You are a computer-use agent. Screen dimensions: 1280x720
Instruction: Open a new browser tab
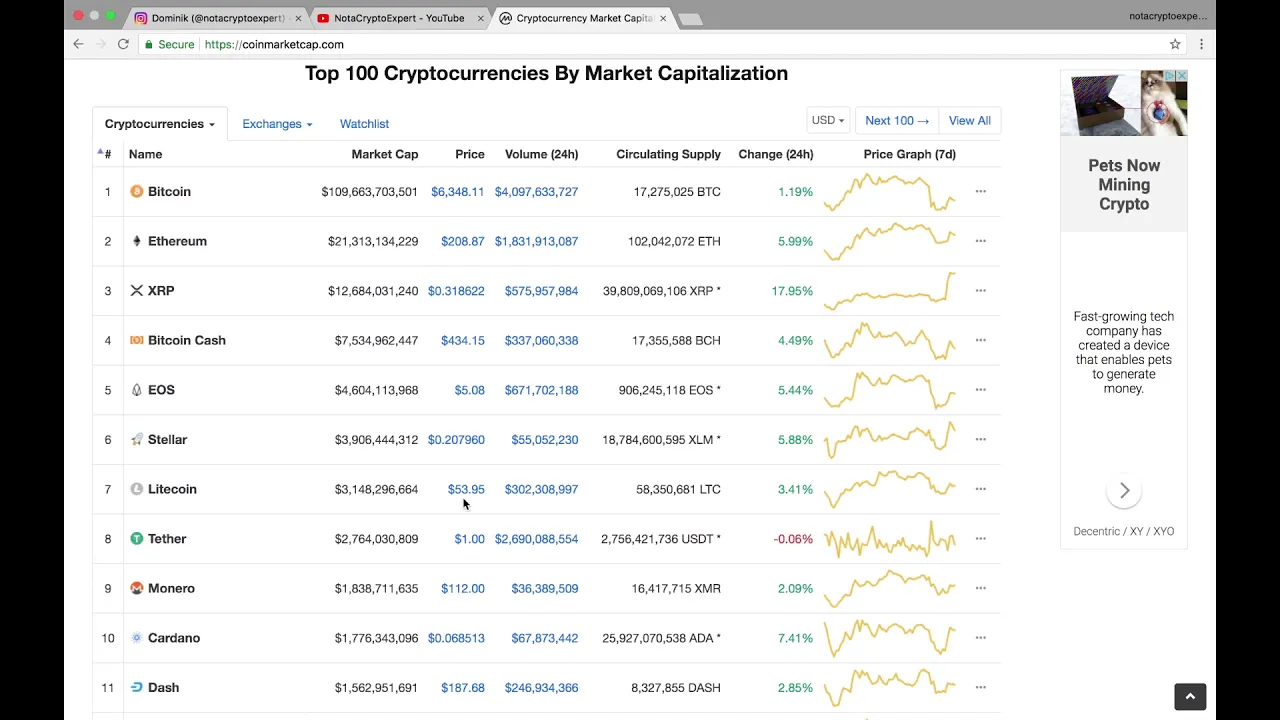[x=690, y=19]
